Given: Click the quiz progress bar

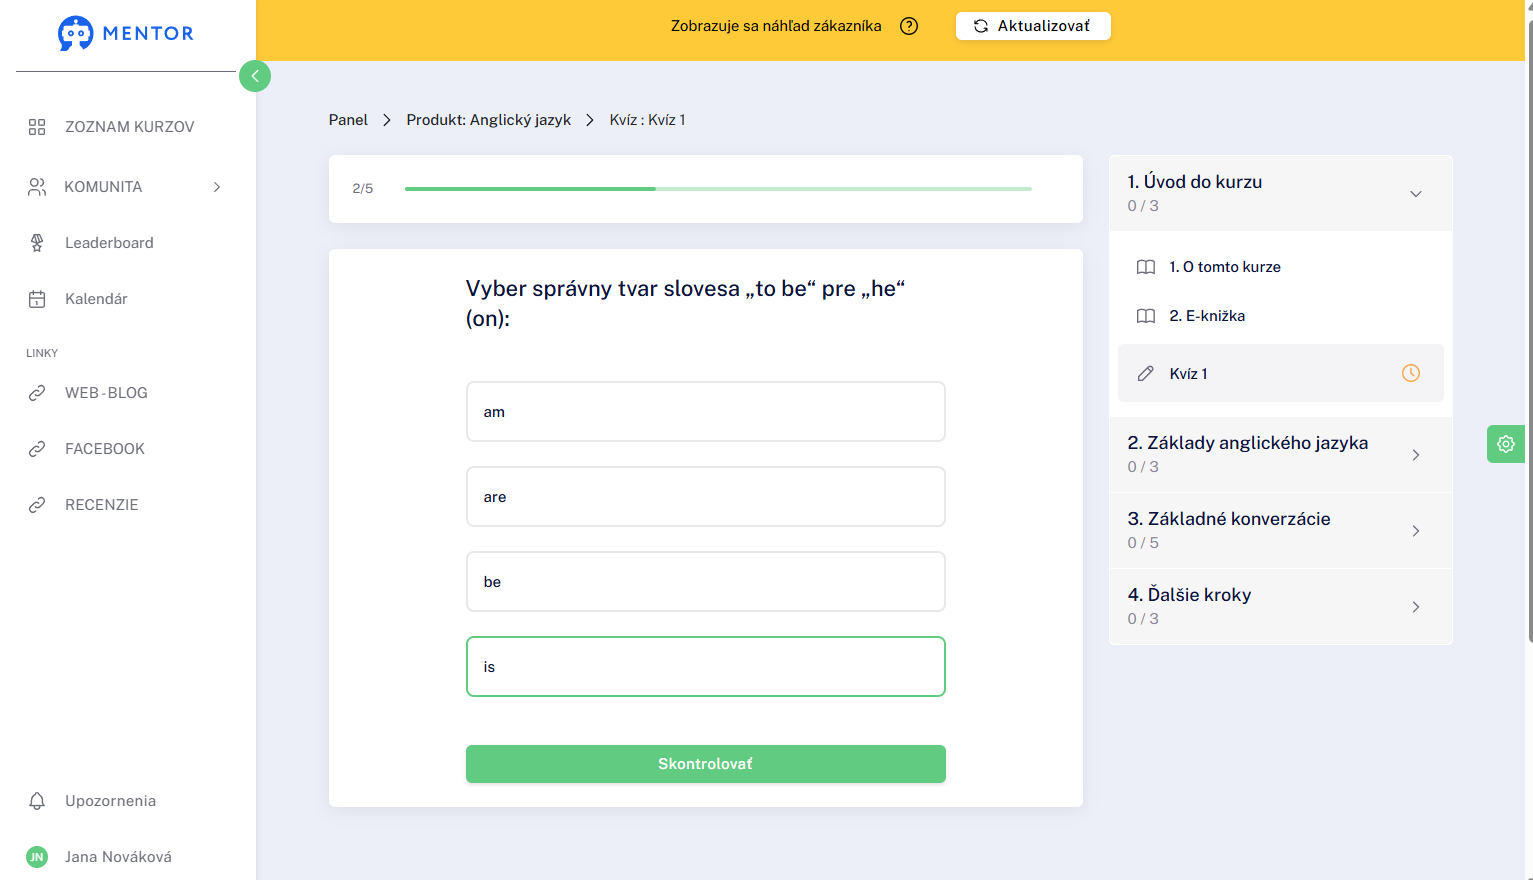Looking at the screenshot, I should (x=718, y=189).
